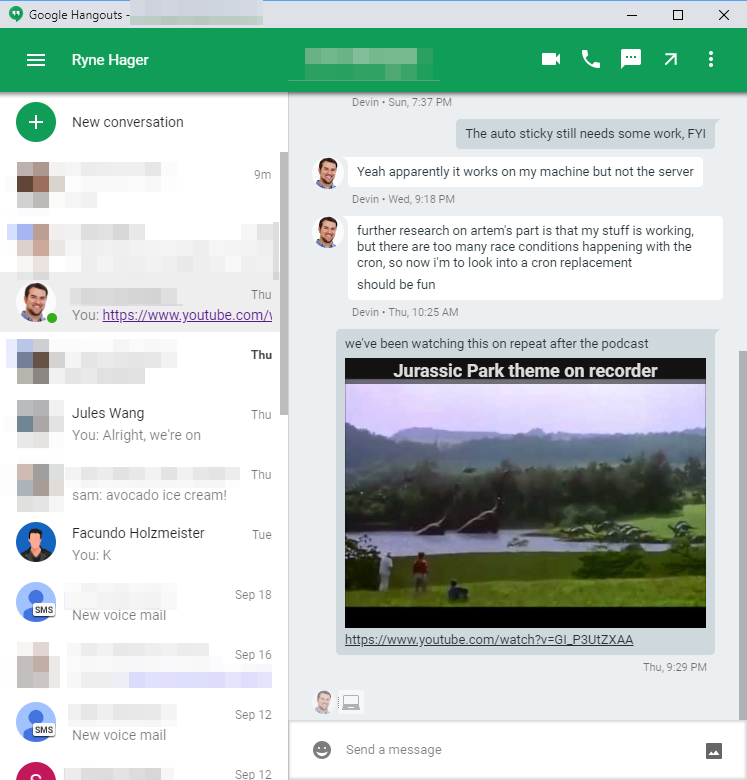Open the youtube.com/watch link in chat
Viewport: 747px width, 780px height.
coord(489,640)
